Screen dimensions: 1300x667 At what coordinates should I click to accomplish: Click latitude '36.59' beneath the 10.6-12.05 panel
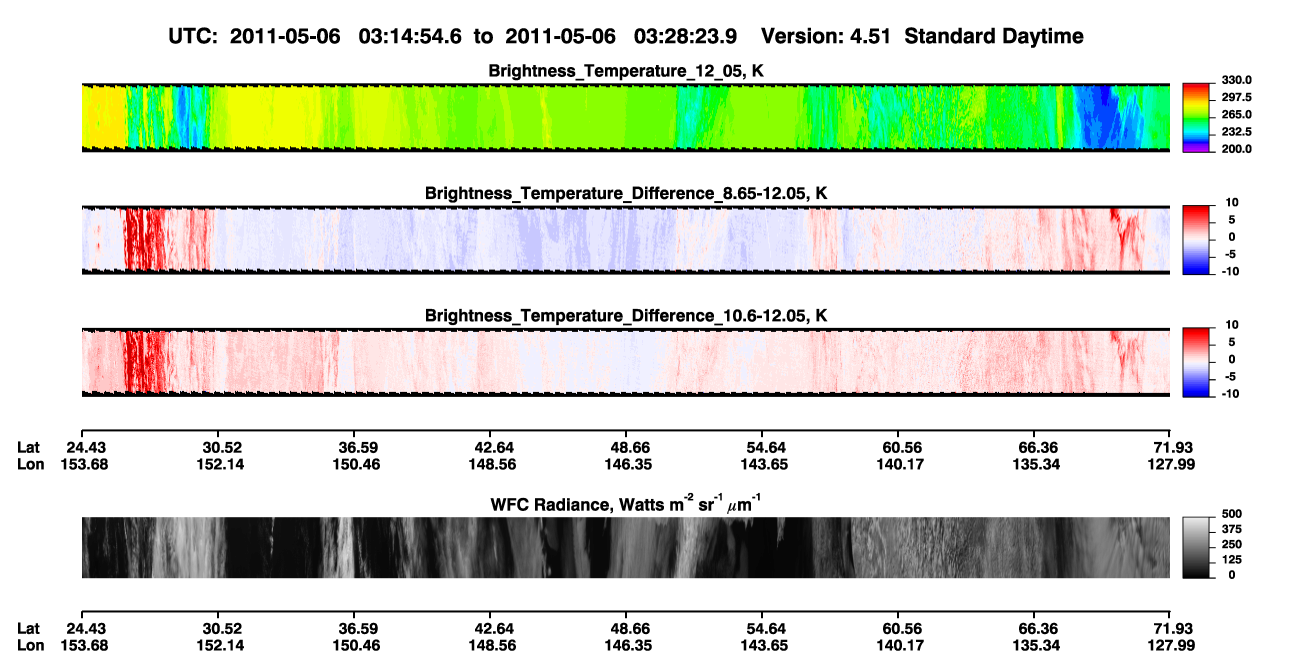coord(354,447)
